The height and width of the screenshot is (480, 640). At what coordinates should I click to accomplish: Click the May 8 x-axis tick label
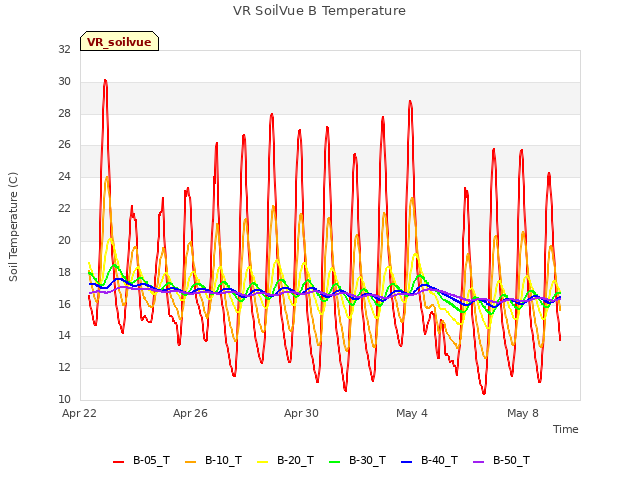point(523,413)
